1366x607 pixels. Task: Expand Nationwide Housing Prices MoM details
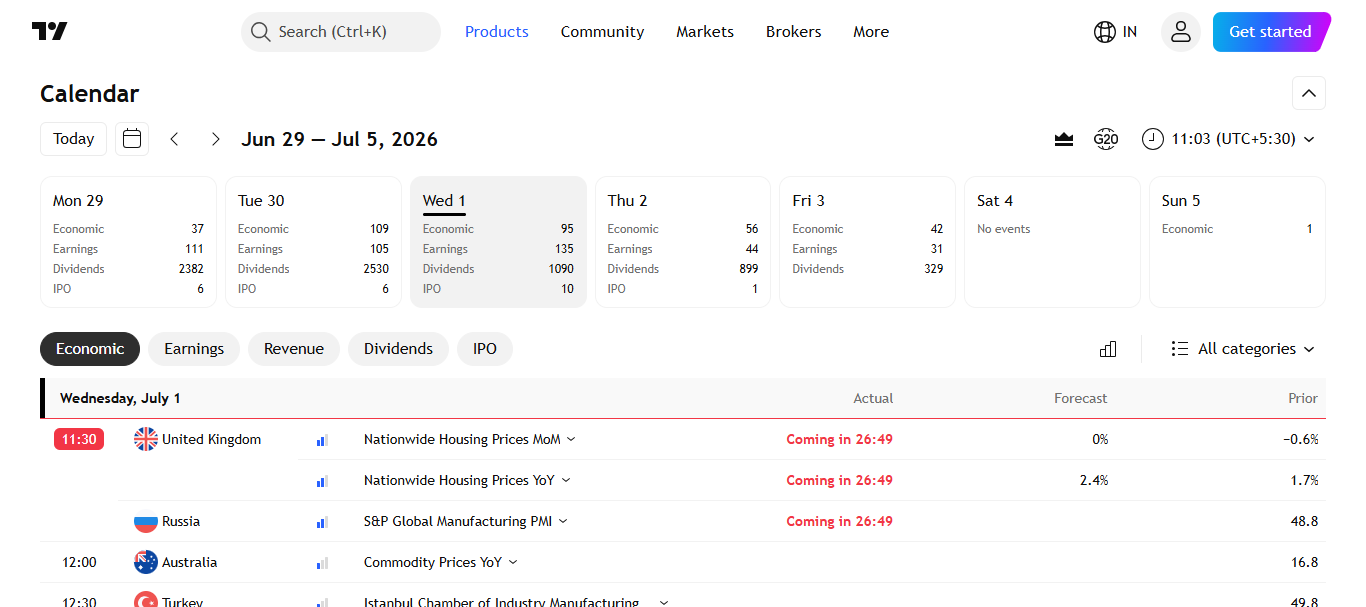(571, 439)
